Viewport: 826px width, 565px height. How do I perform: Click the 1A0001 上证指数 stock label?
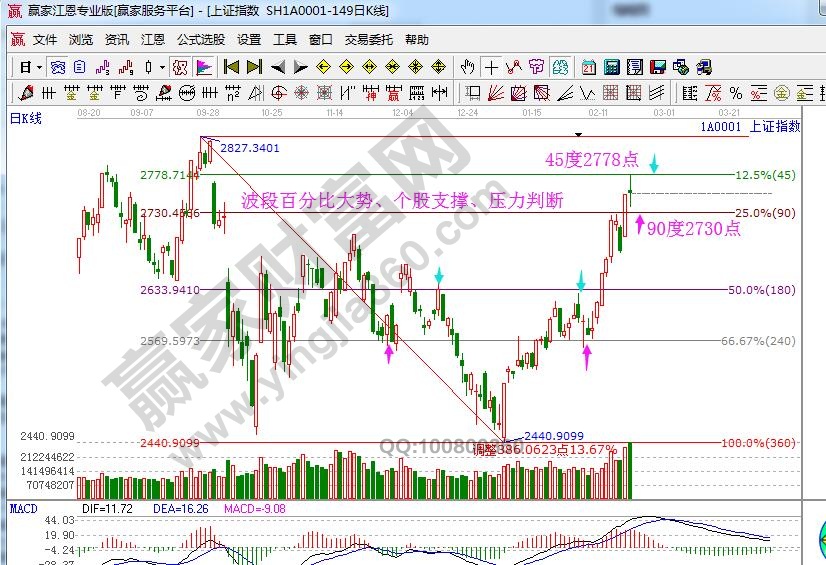point(751,126)
